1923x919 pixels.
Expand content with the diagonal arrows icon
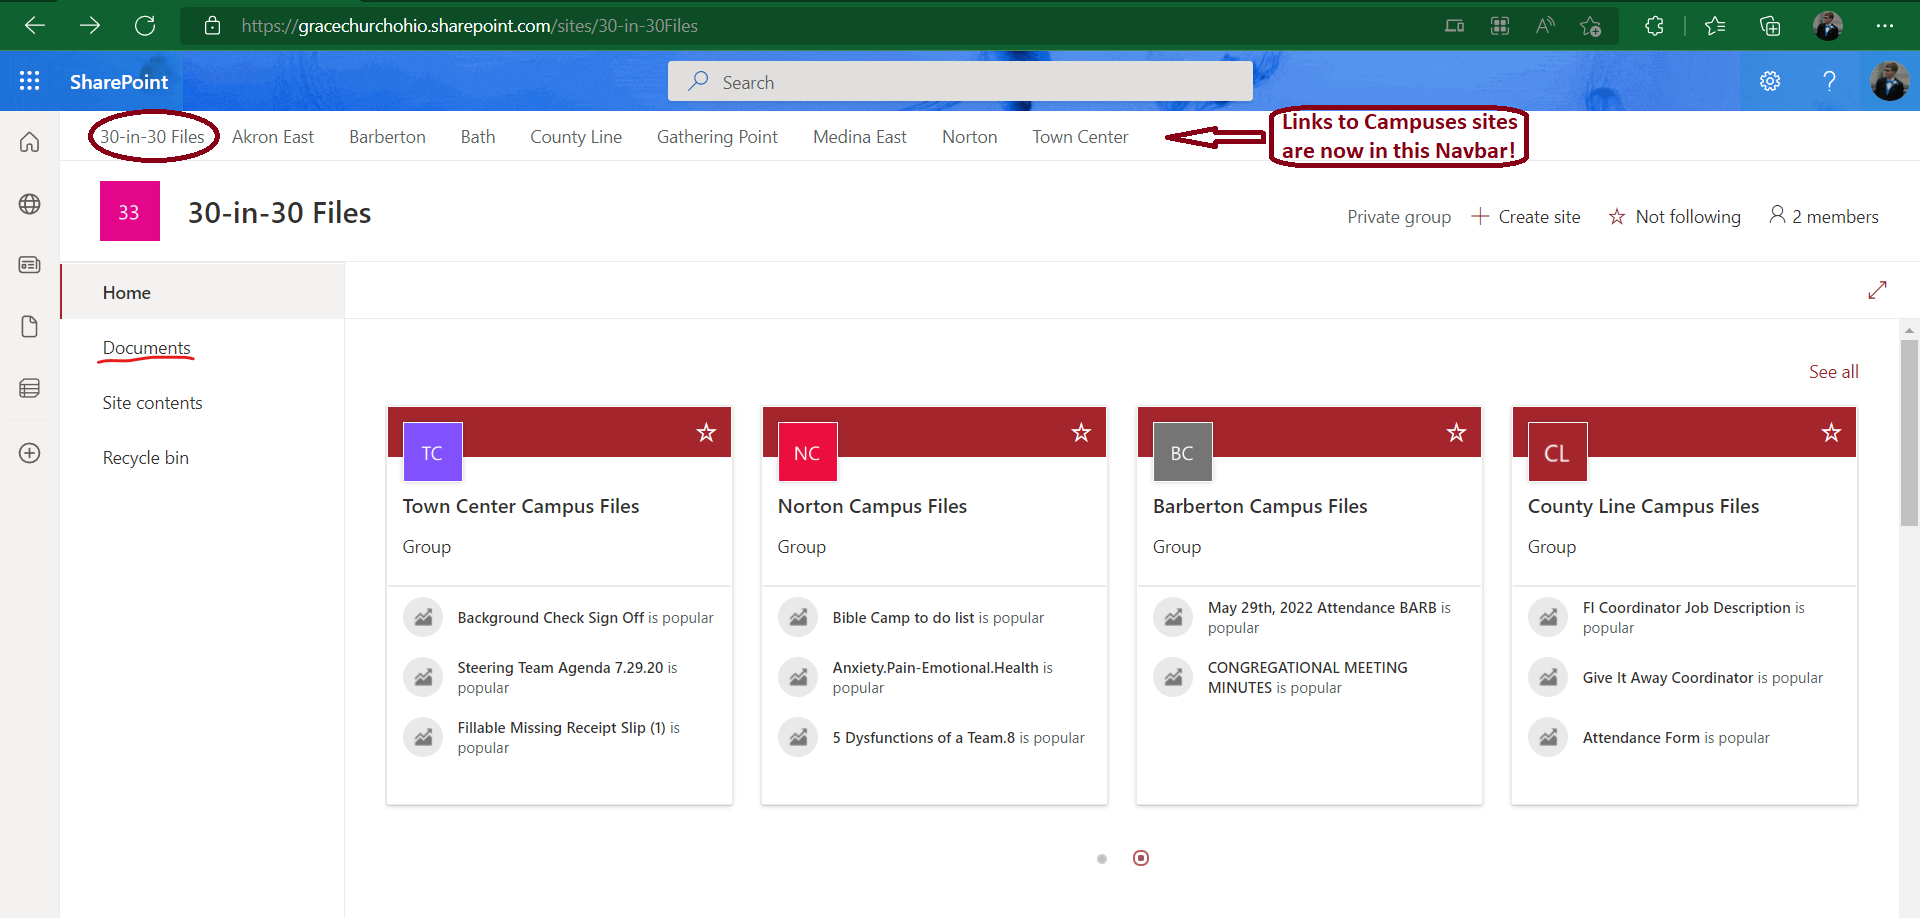click(x=1877, y=290)
